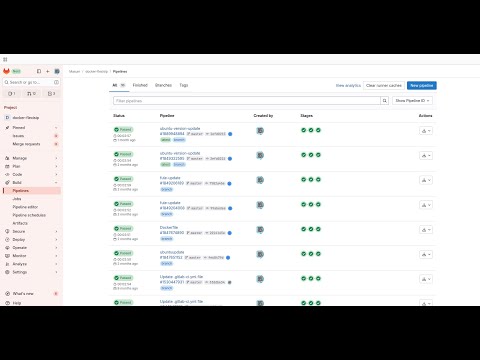480x360 pixels.
Task: Open Artifacts in sidebar
Action: [31, 223]
